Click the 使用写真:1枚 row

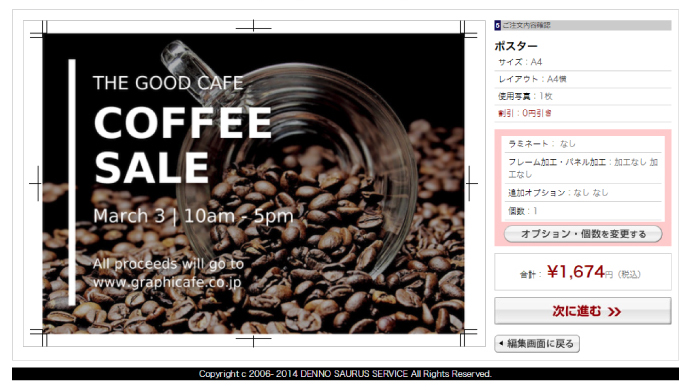[x=583, y=96]
